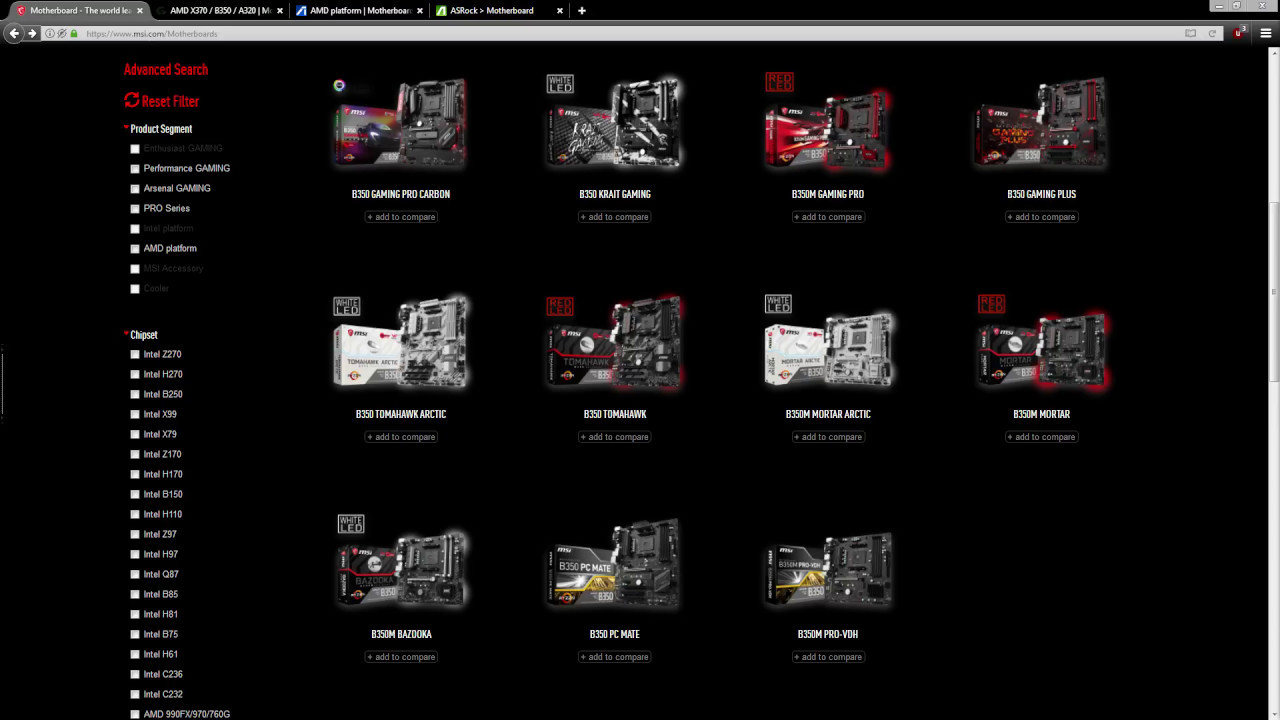Check the Intel H110 chipset checkbox
This screenshot has width=1280, height=720.
pyautogui.click(x=135, y=515)
